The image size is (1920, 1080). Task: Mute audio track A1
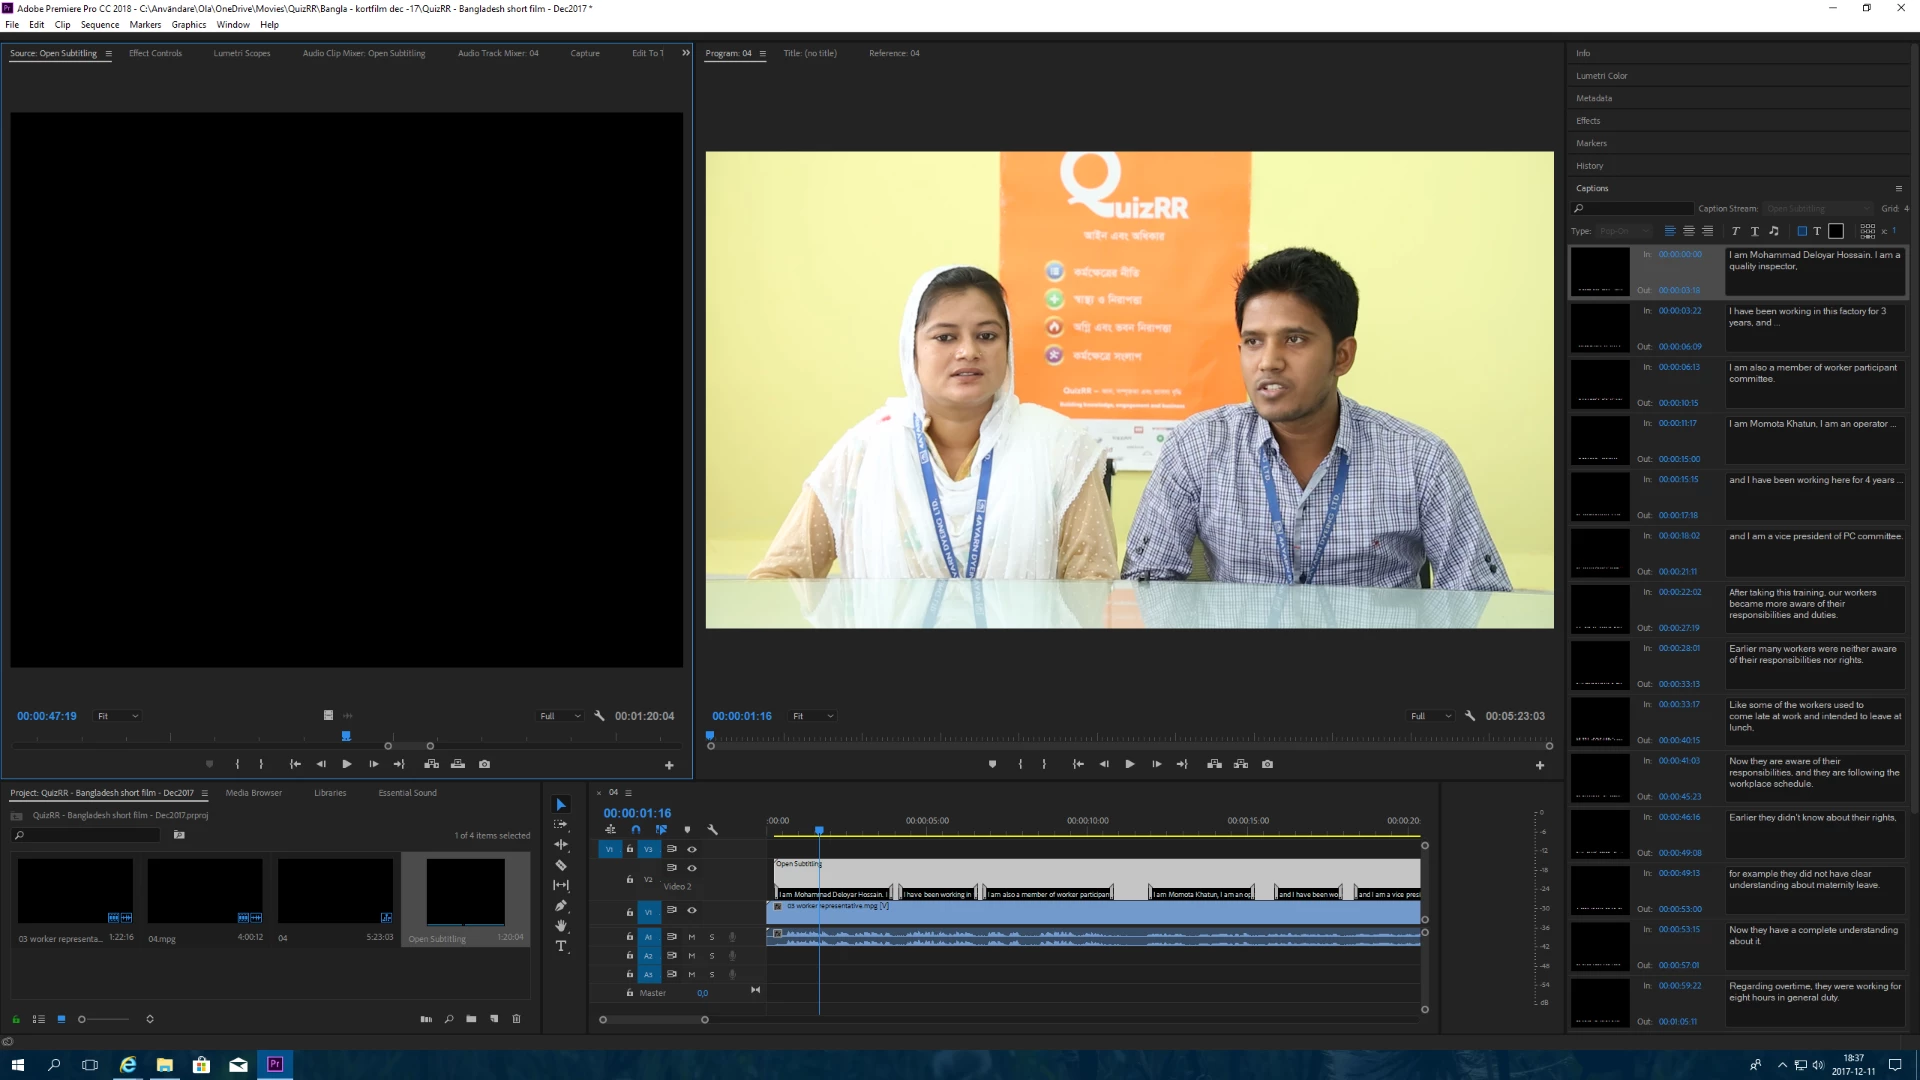(x=691, y=937)
